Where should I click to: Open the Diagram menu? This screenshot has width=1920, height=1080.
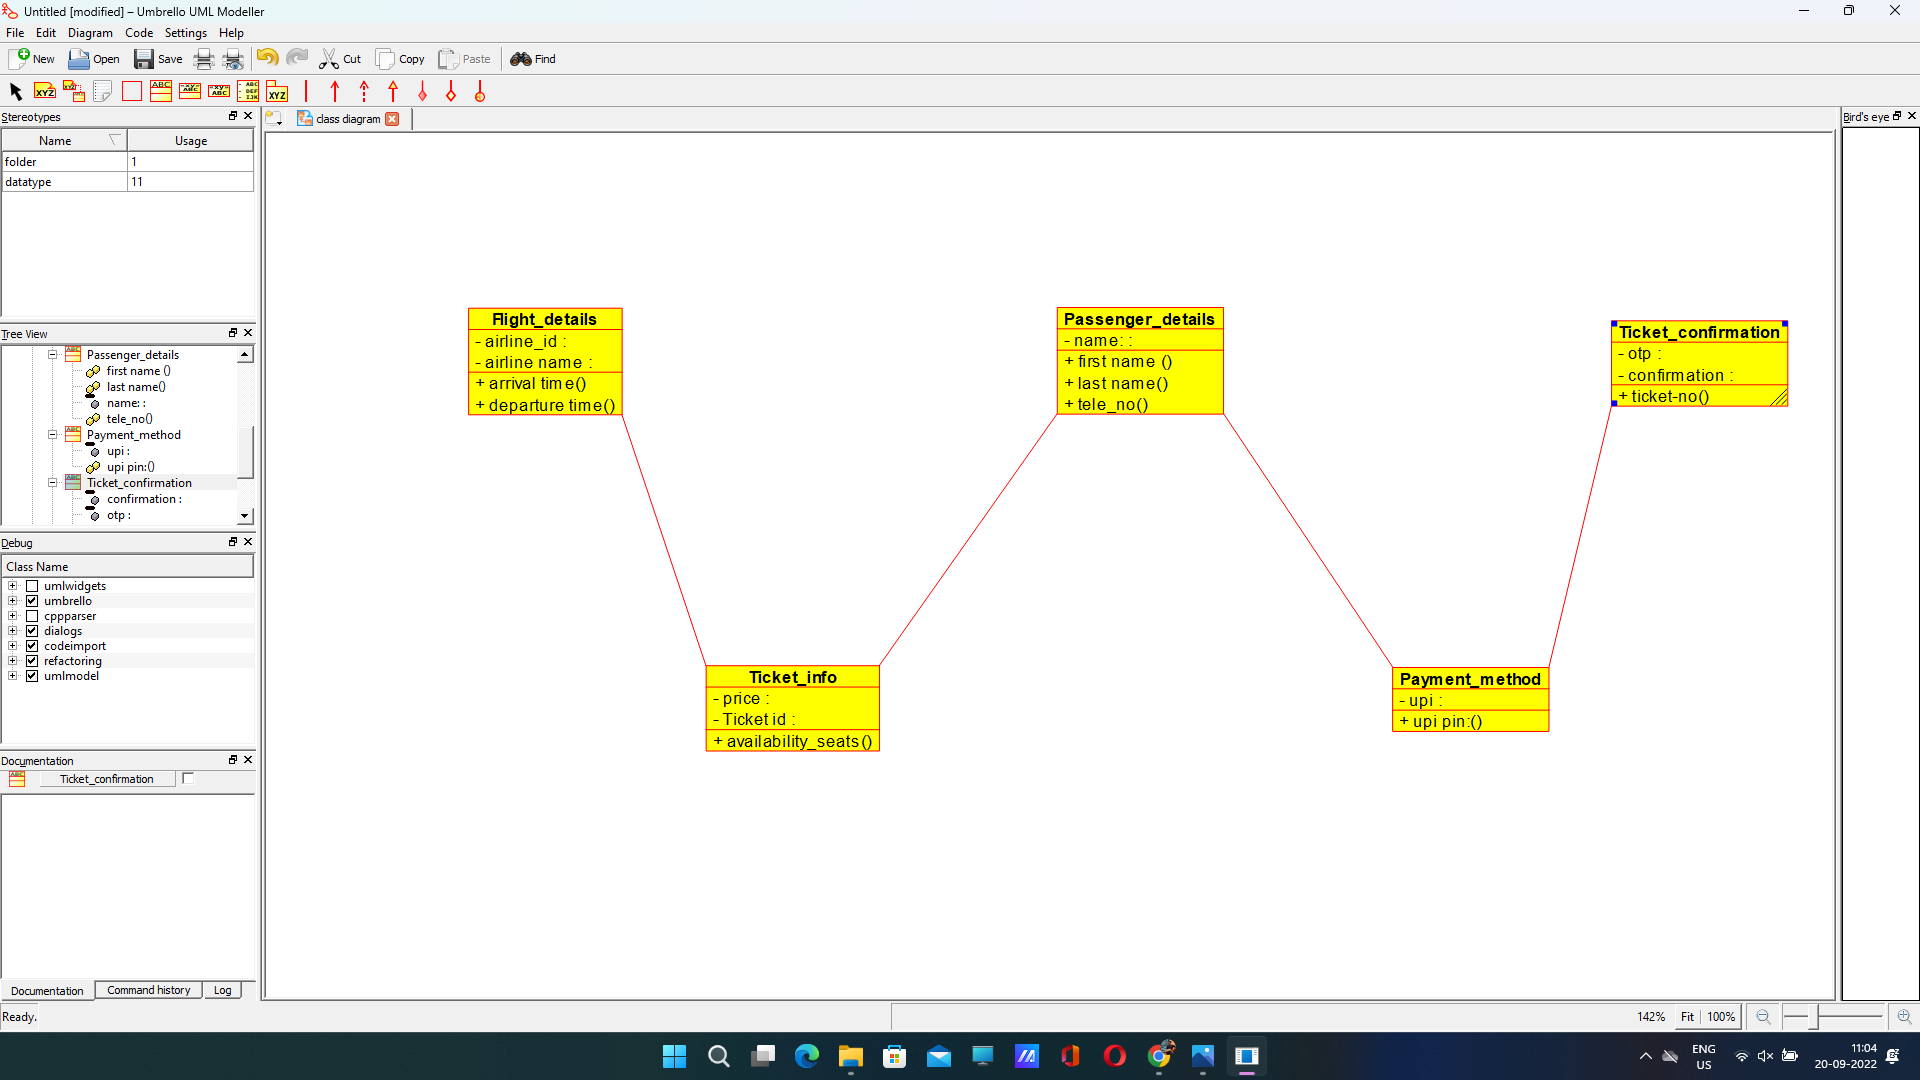click(90, 33)
